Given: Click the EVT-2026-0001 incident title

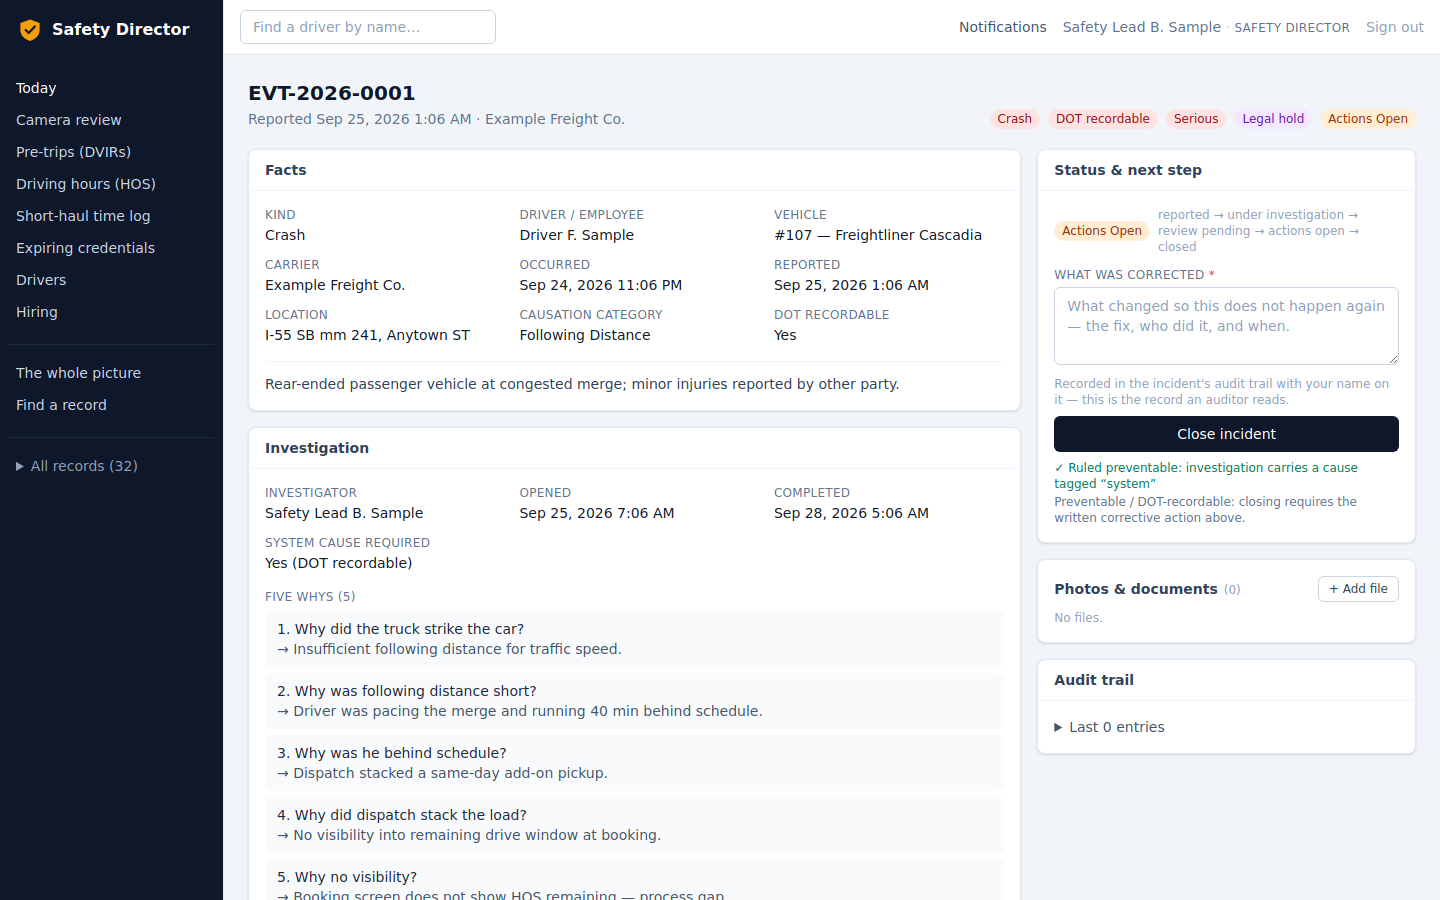Looking at the screenshot, I should click(x=332, y=93).
